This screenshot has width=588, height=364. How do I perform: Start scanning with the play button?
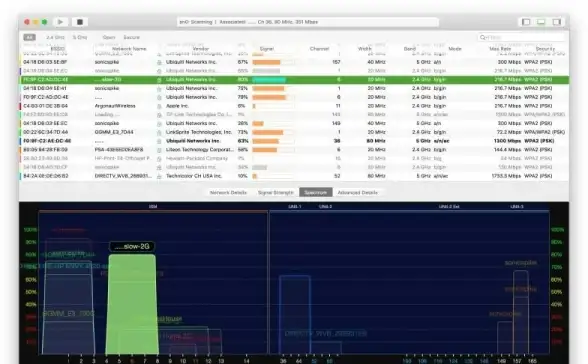pyautogui.click(x=60, y=22)
